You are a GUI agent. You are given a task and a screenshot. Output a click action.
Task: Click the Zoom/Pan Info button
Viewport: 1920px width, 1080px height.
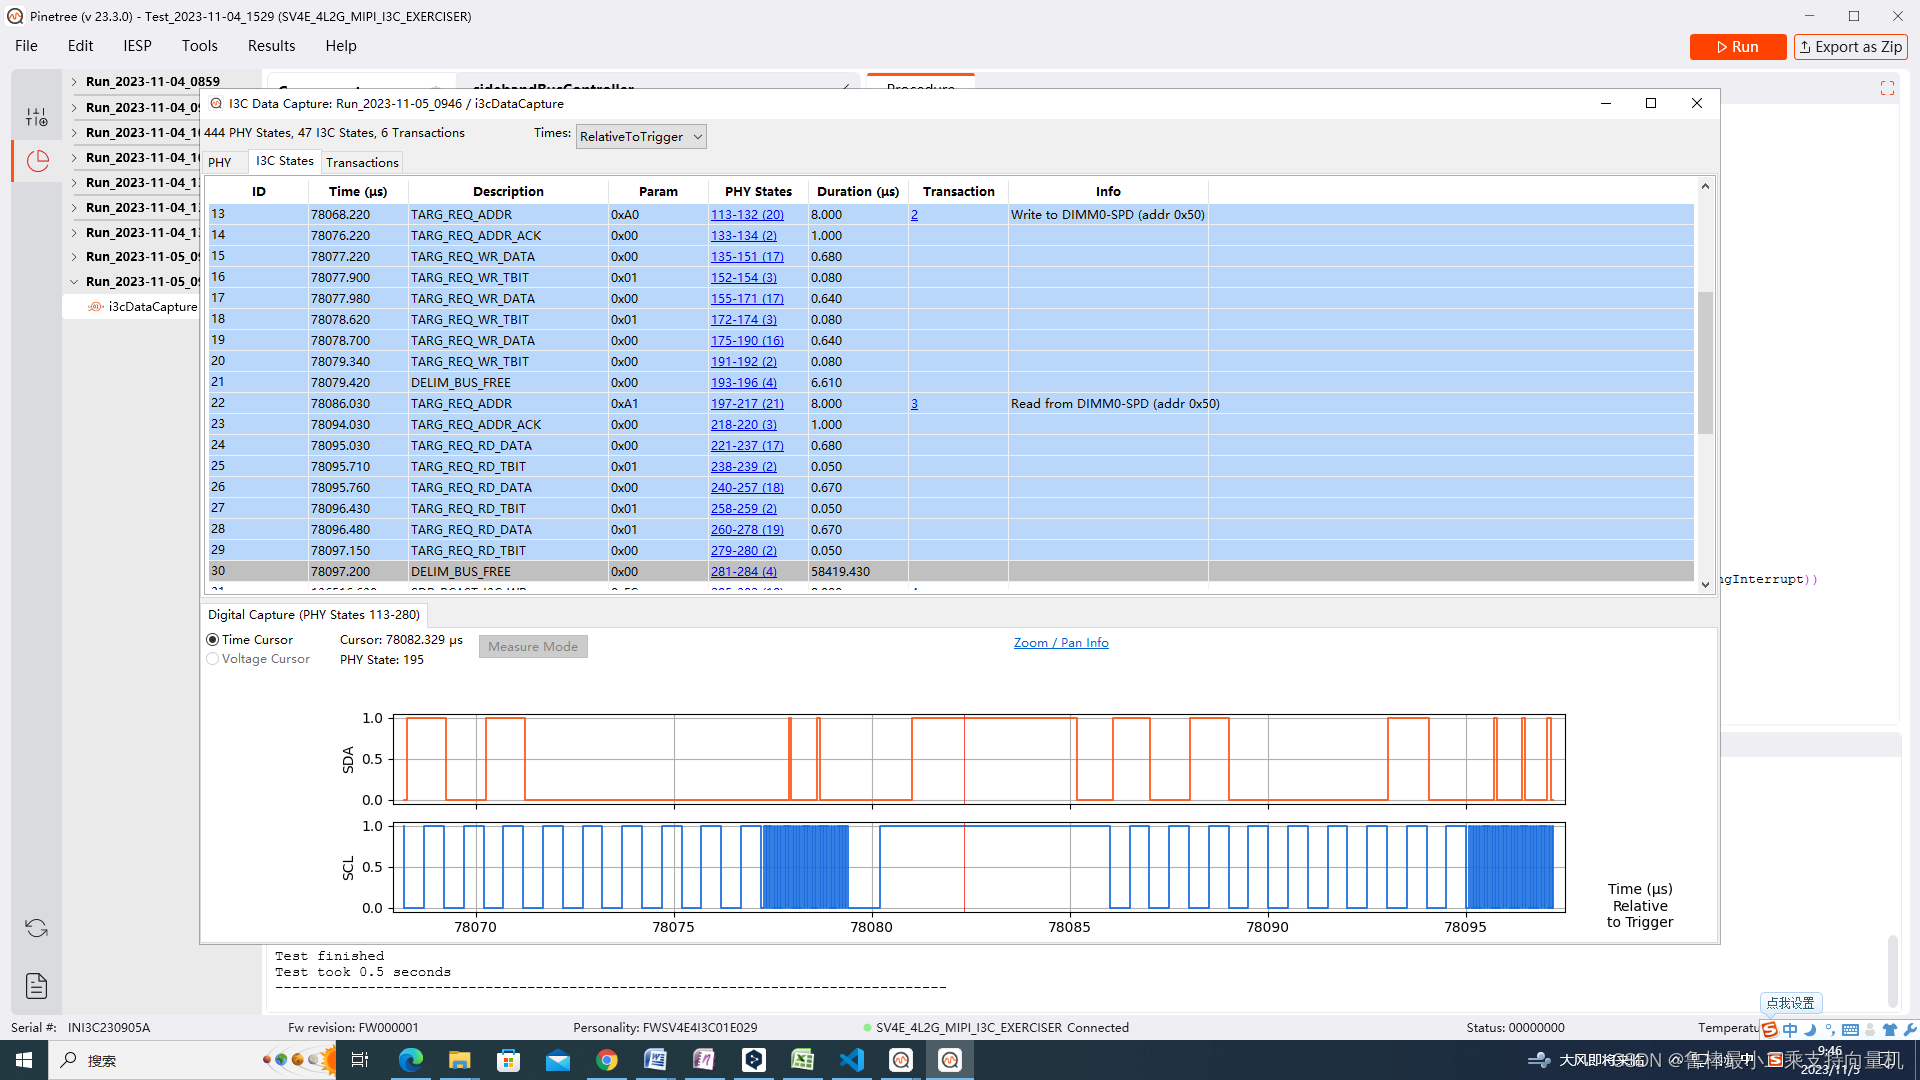[1060, 642]
